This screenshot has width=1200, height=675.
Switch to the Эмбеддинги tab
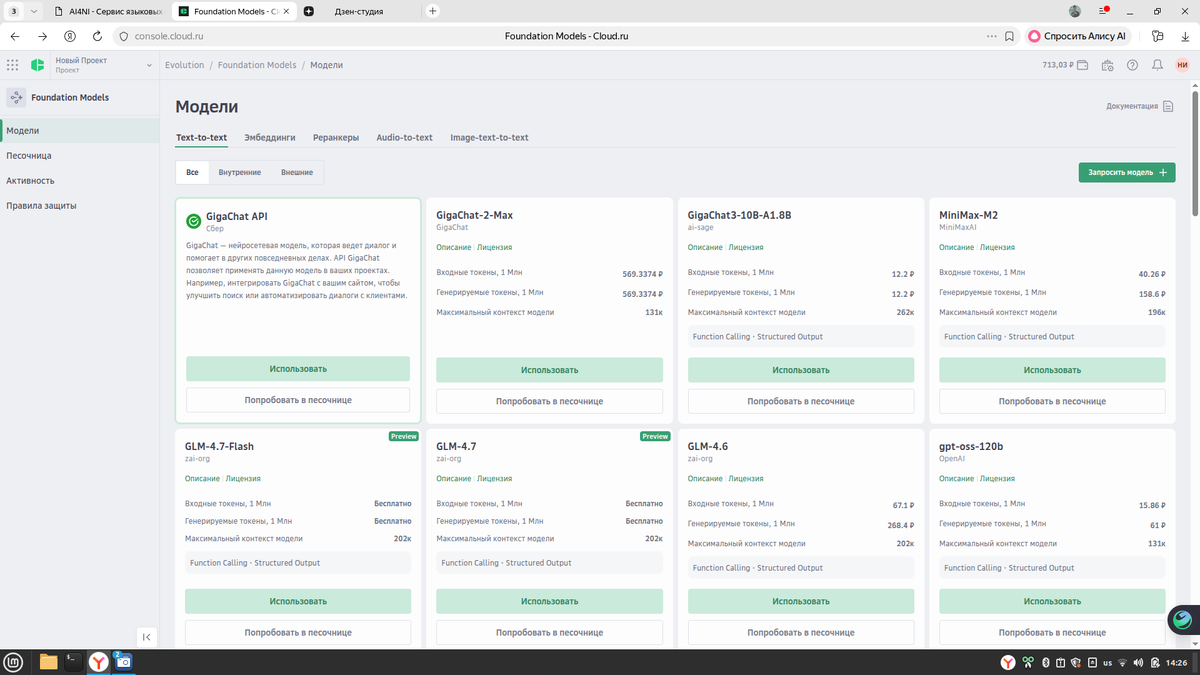click(270, 137)
